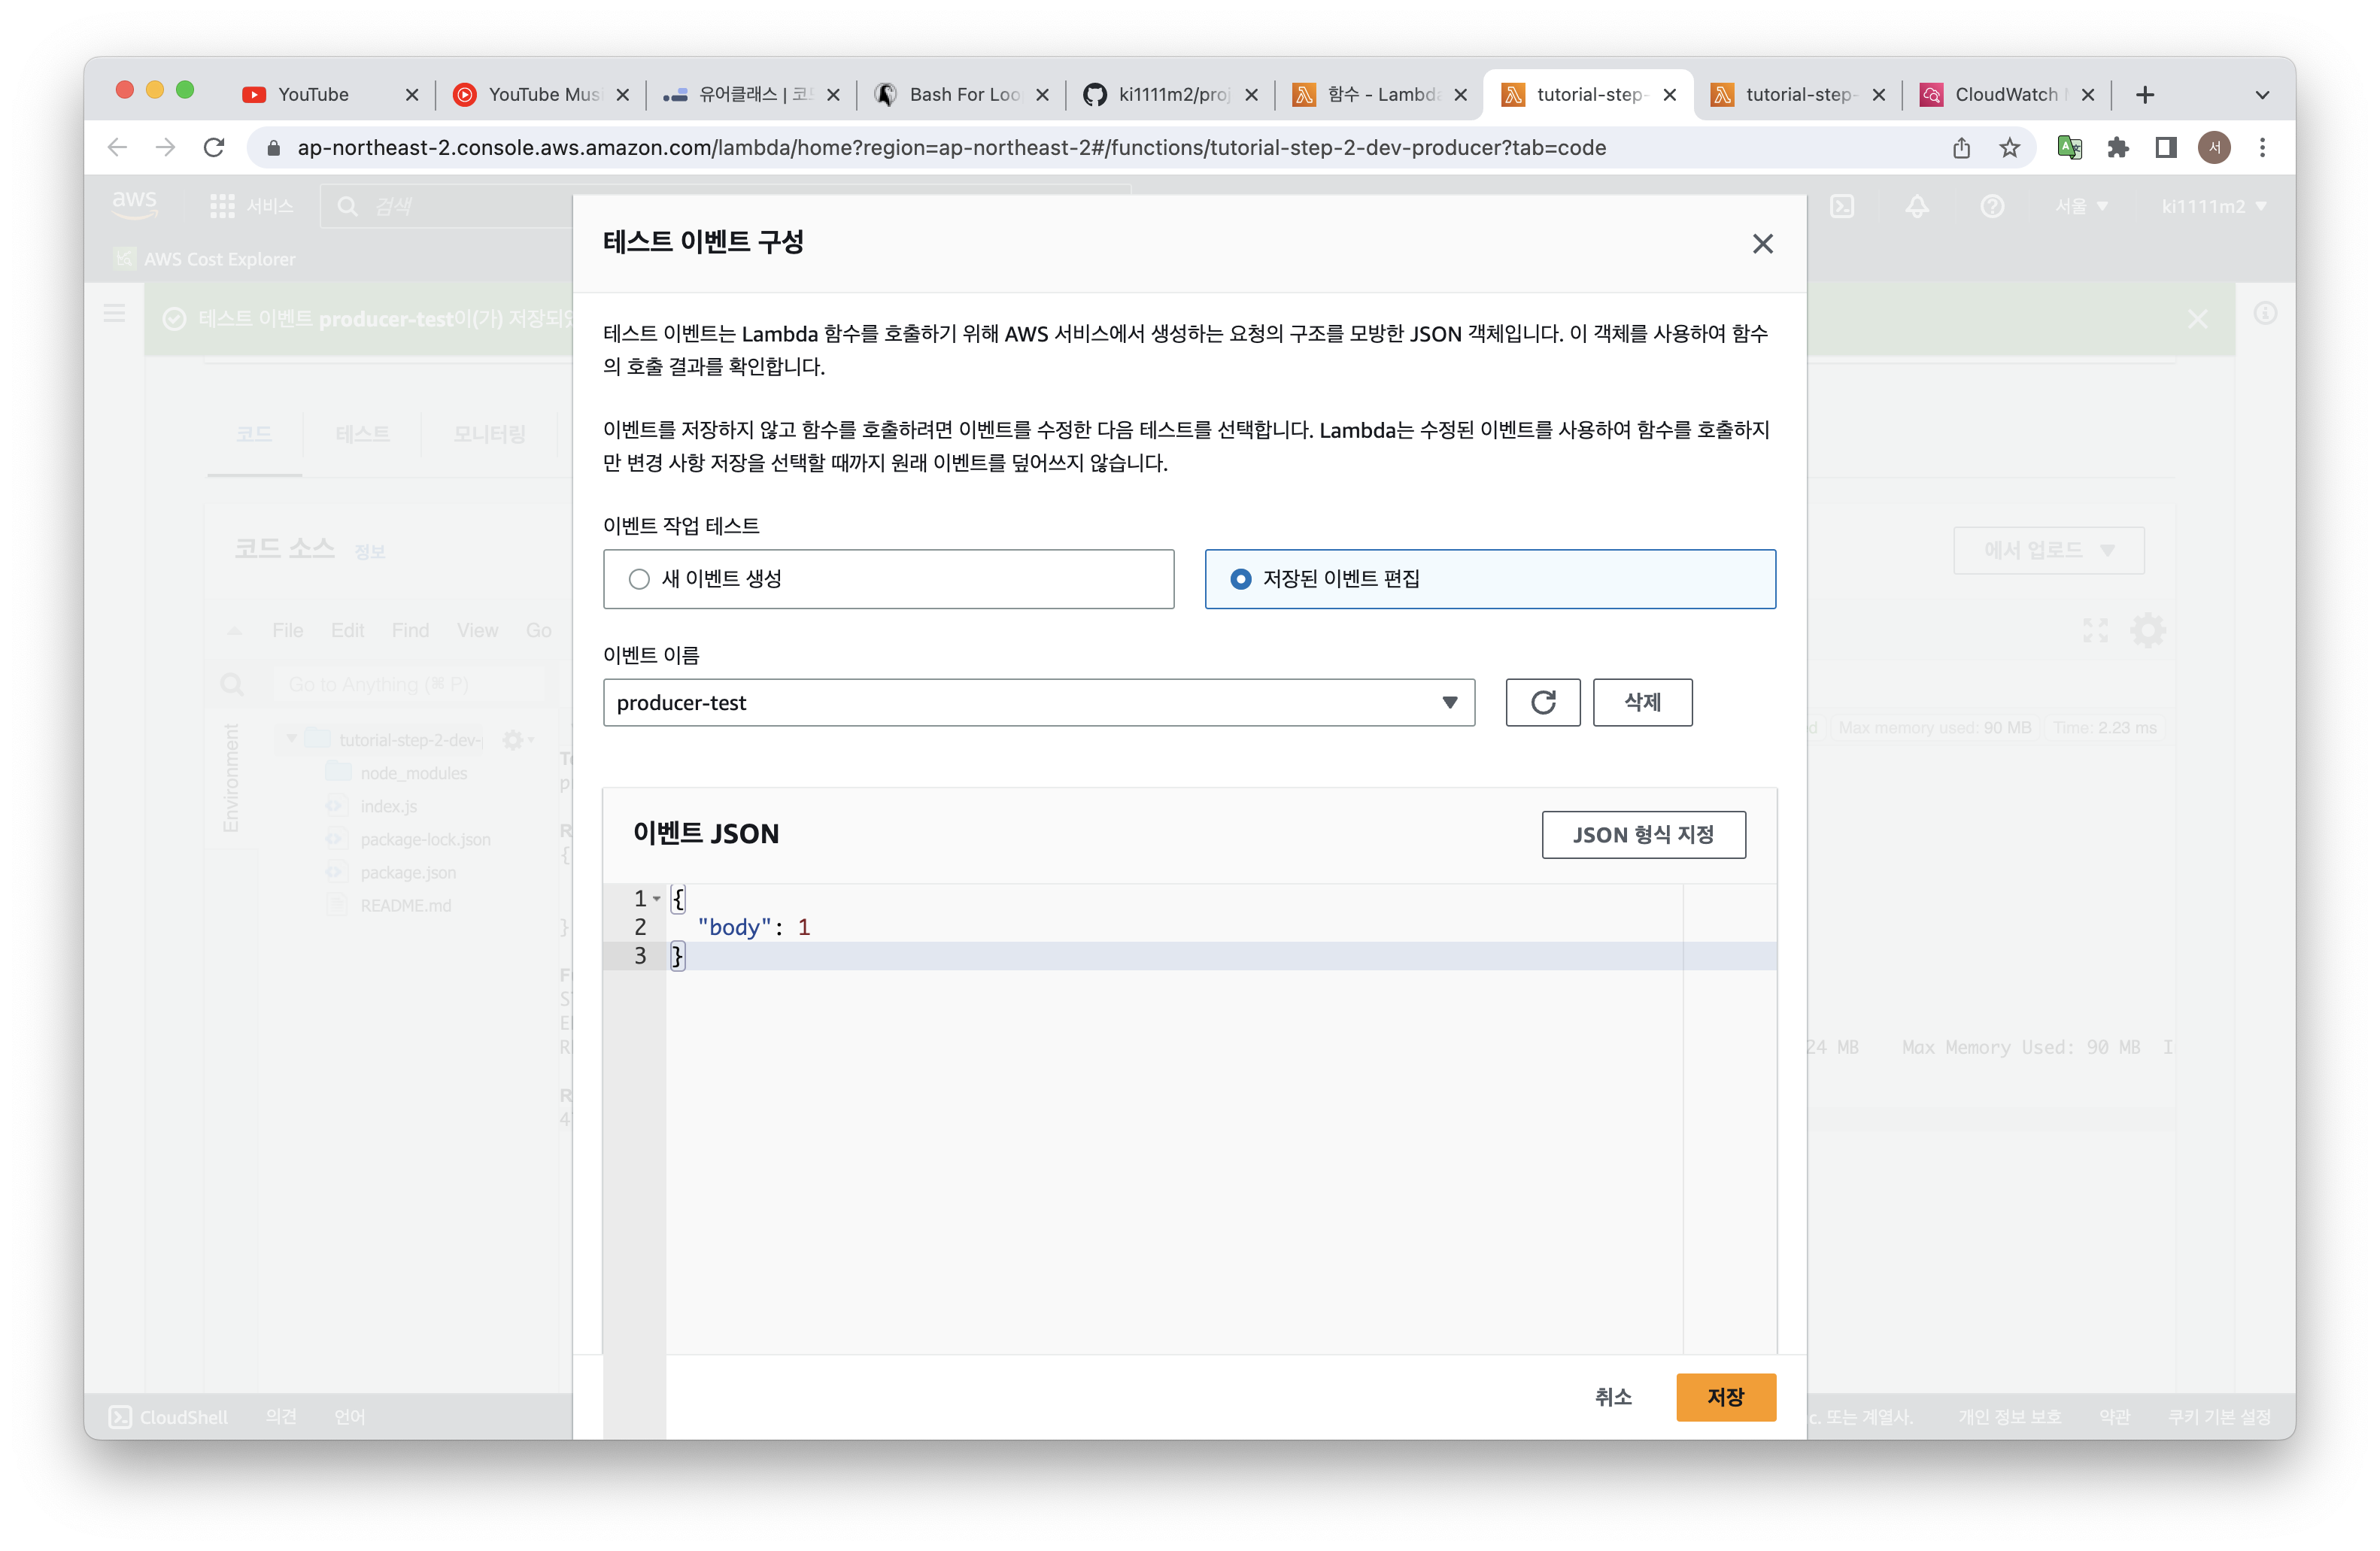The image size is (2380, 1551).
Task: Bookmark this page with star icon
Action: coord(2009,148)
